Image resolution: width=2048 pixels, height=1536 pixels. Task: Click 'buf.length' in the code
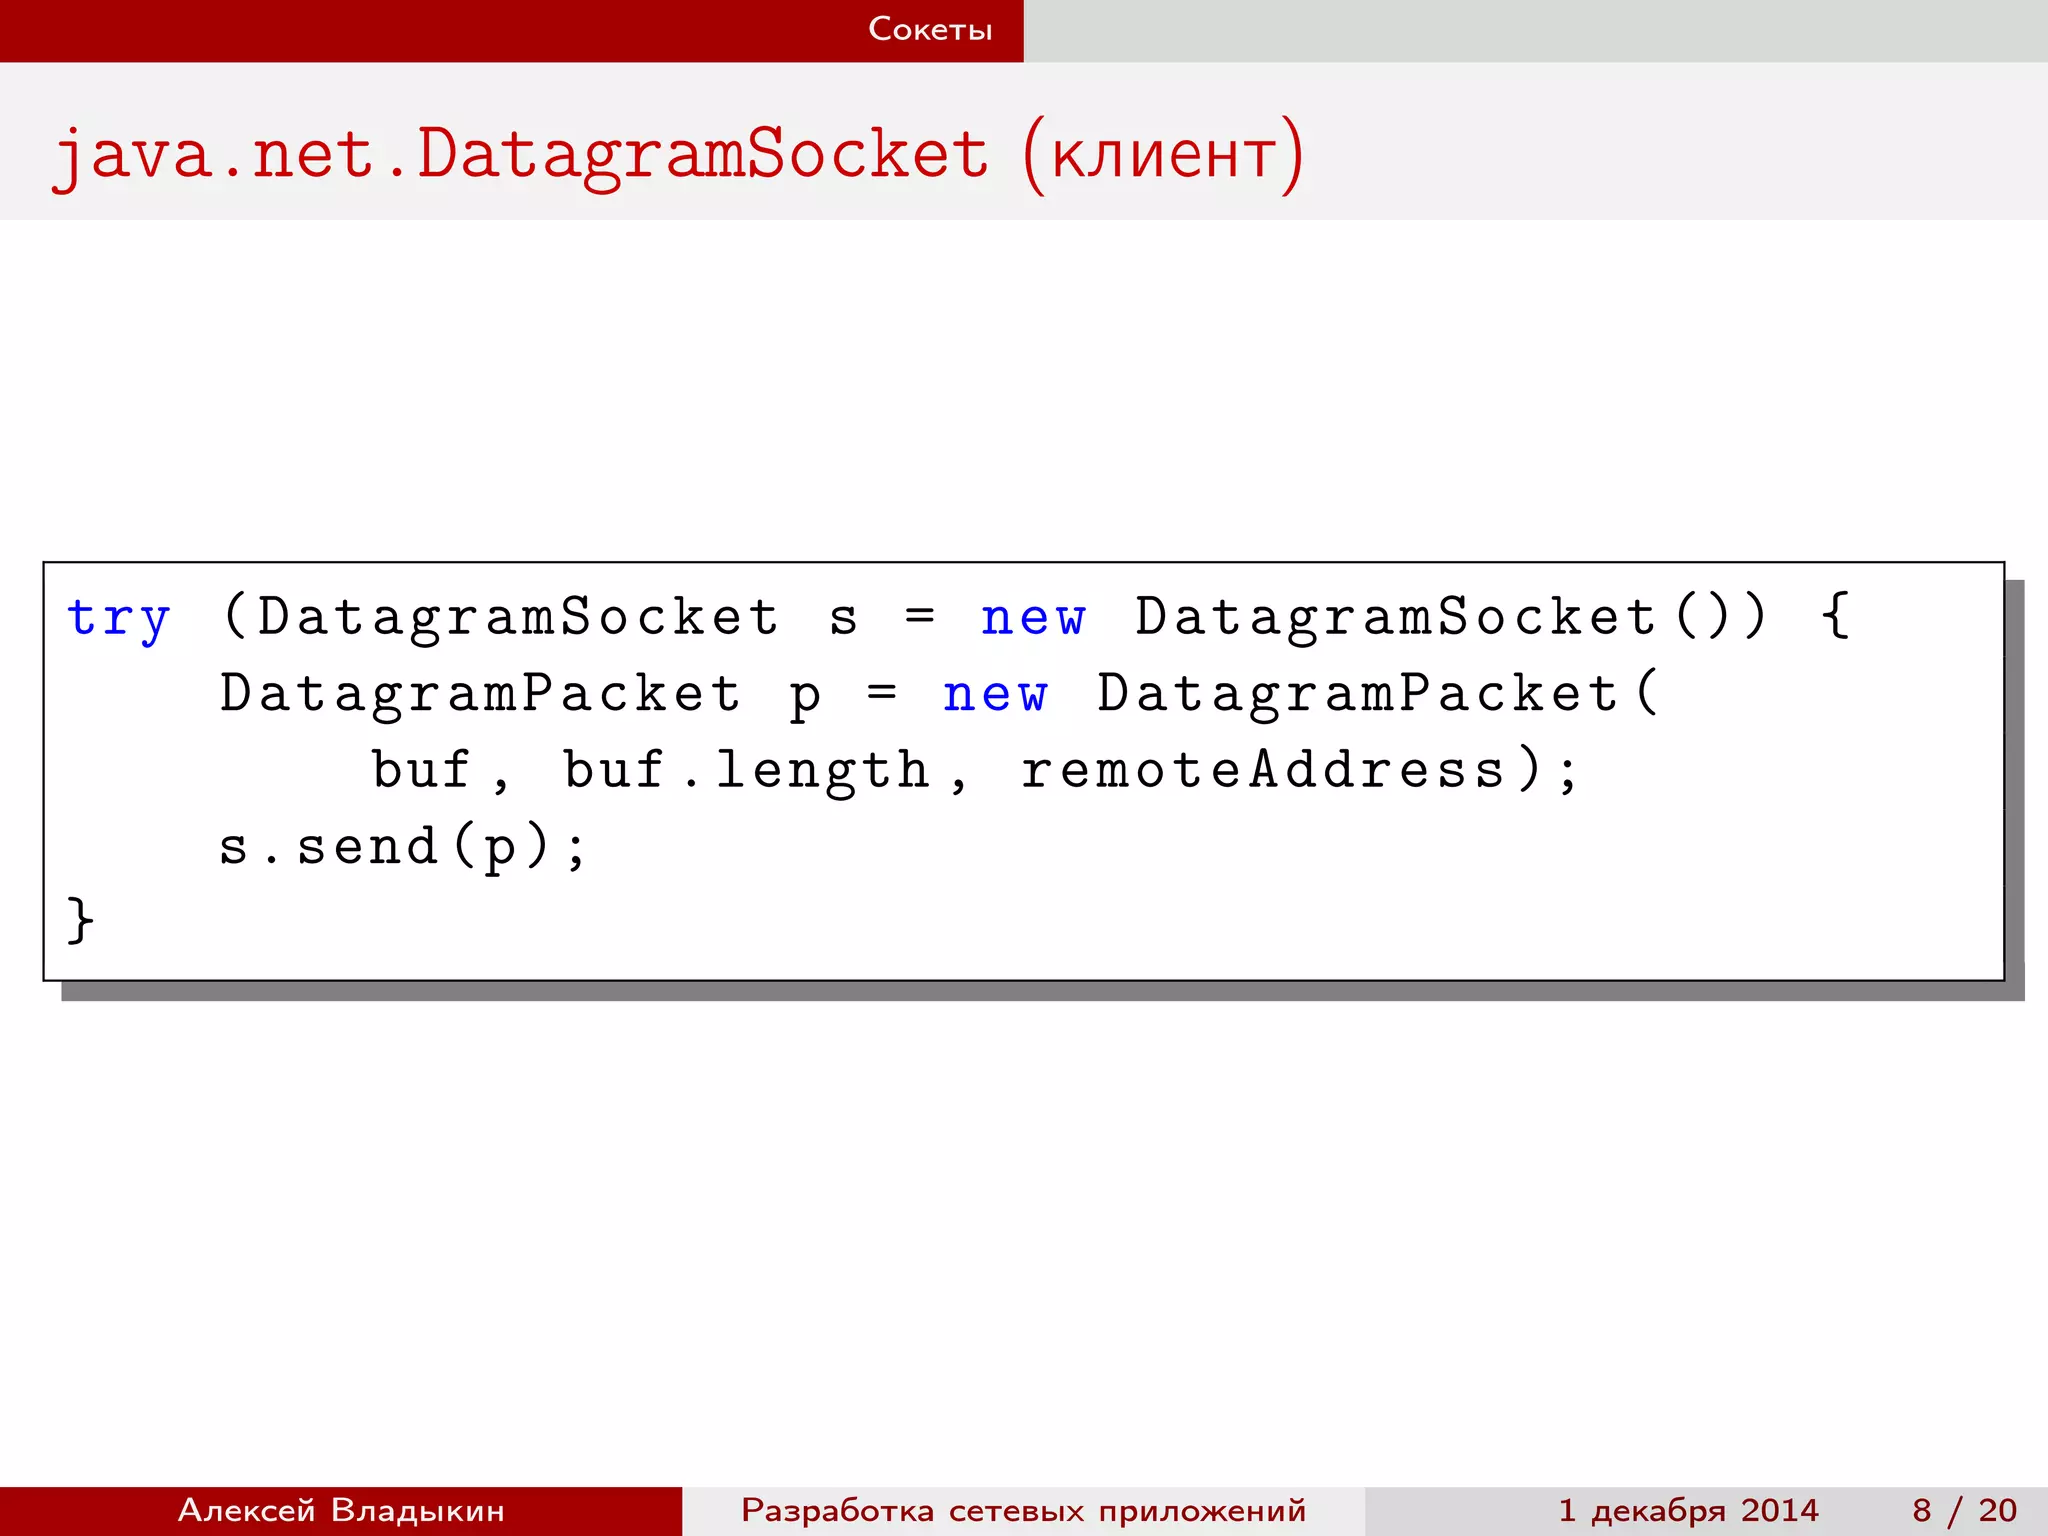pyautogui.click(x=746, y=771)
